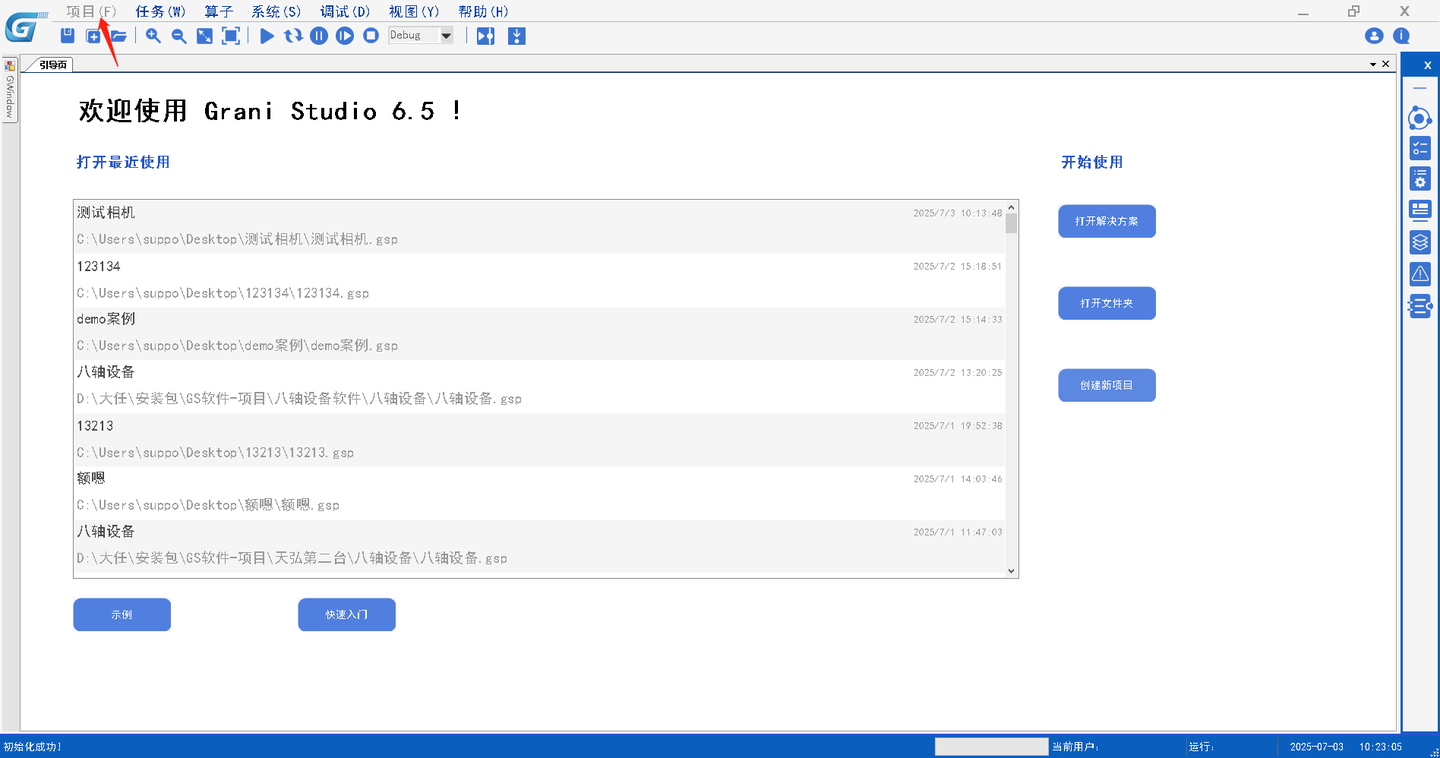Image resolution: width=1440 pixels, height=758 pixels.
Task: Open recent project 测试相机
Action: [x=539, y=227]
